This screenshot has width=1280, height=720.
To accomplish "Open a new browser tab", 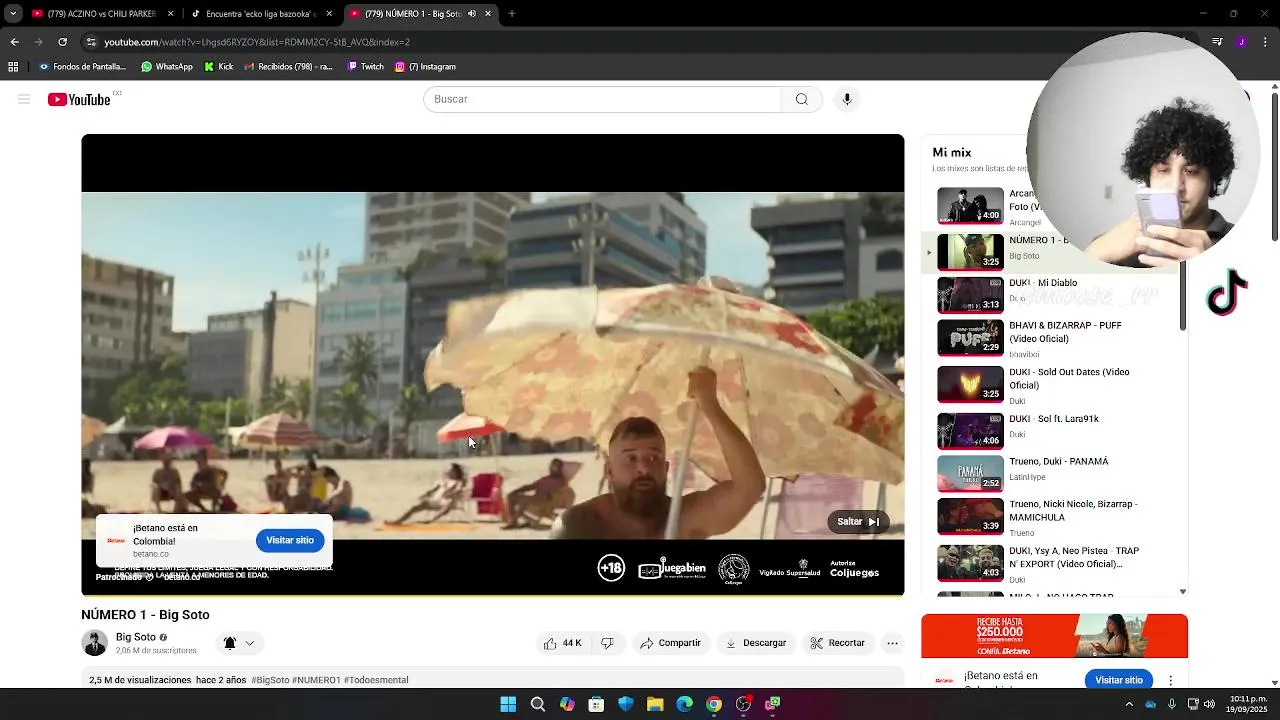I will pos(511,14).
